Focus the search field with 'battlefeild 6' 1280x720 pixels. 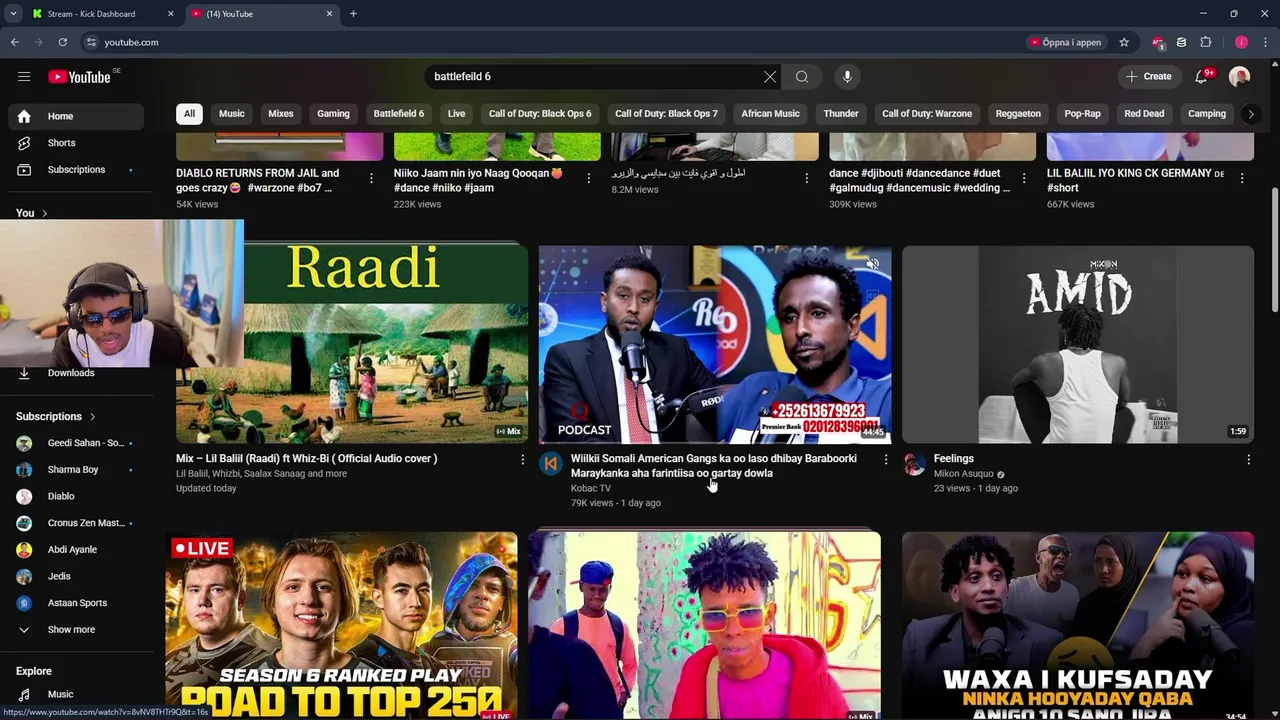coord(594,77)
